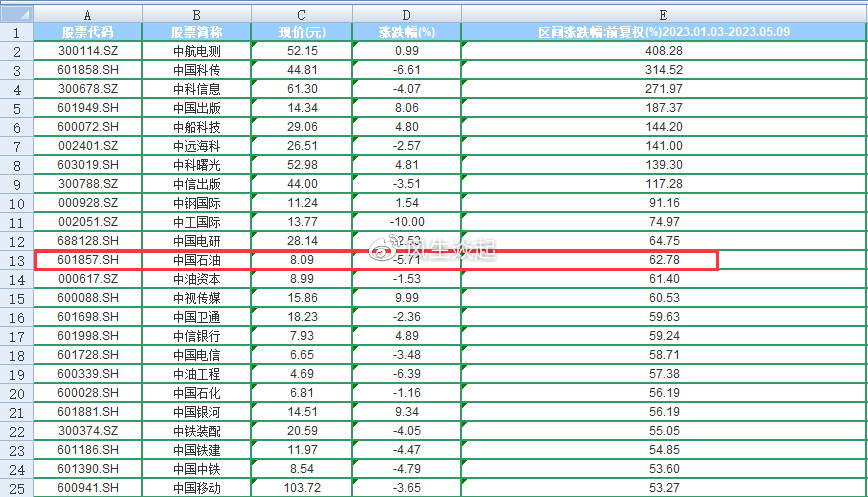Select cell with price 61.30
Image resolution: width=868 pixels, height=497 pixels.
(302, 89)
